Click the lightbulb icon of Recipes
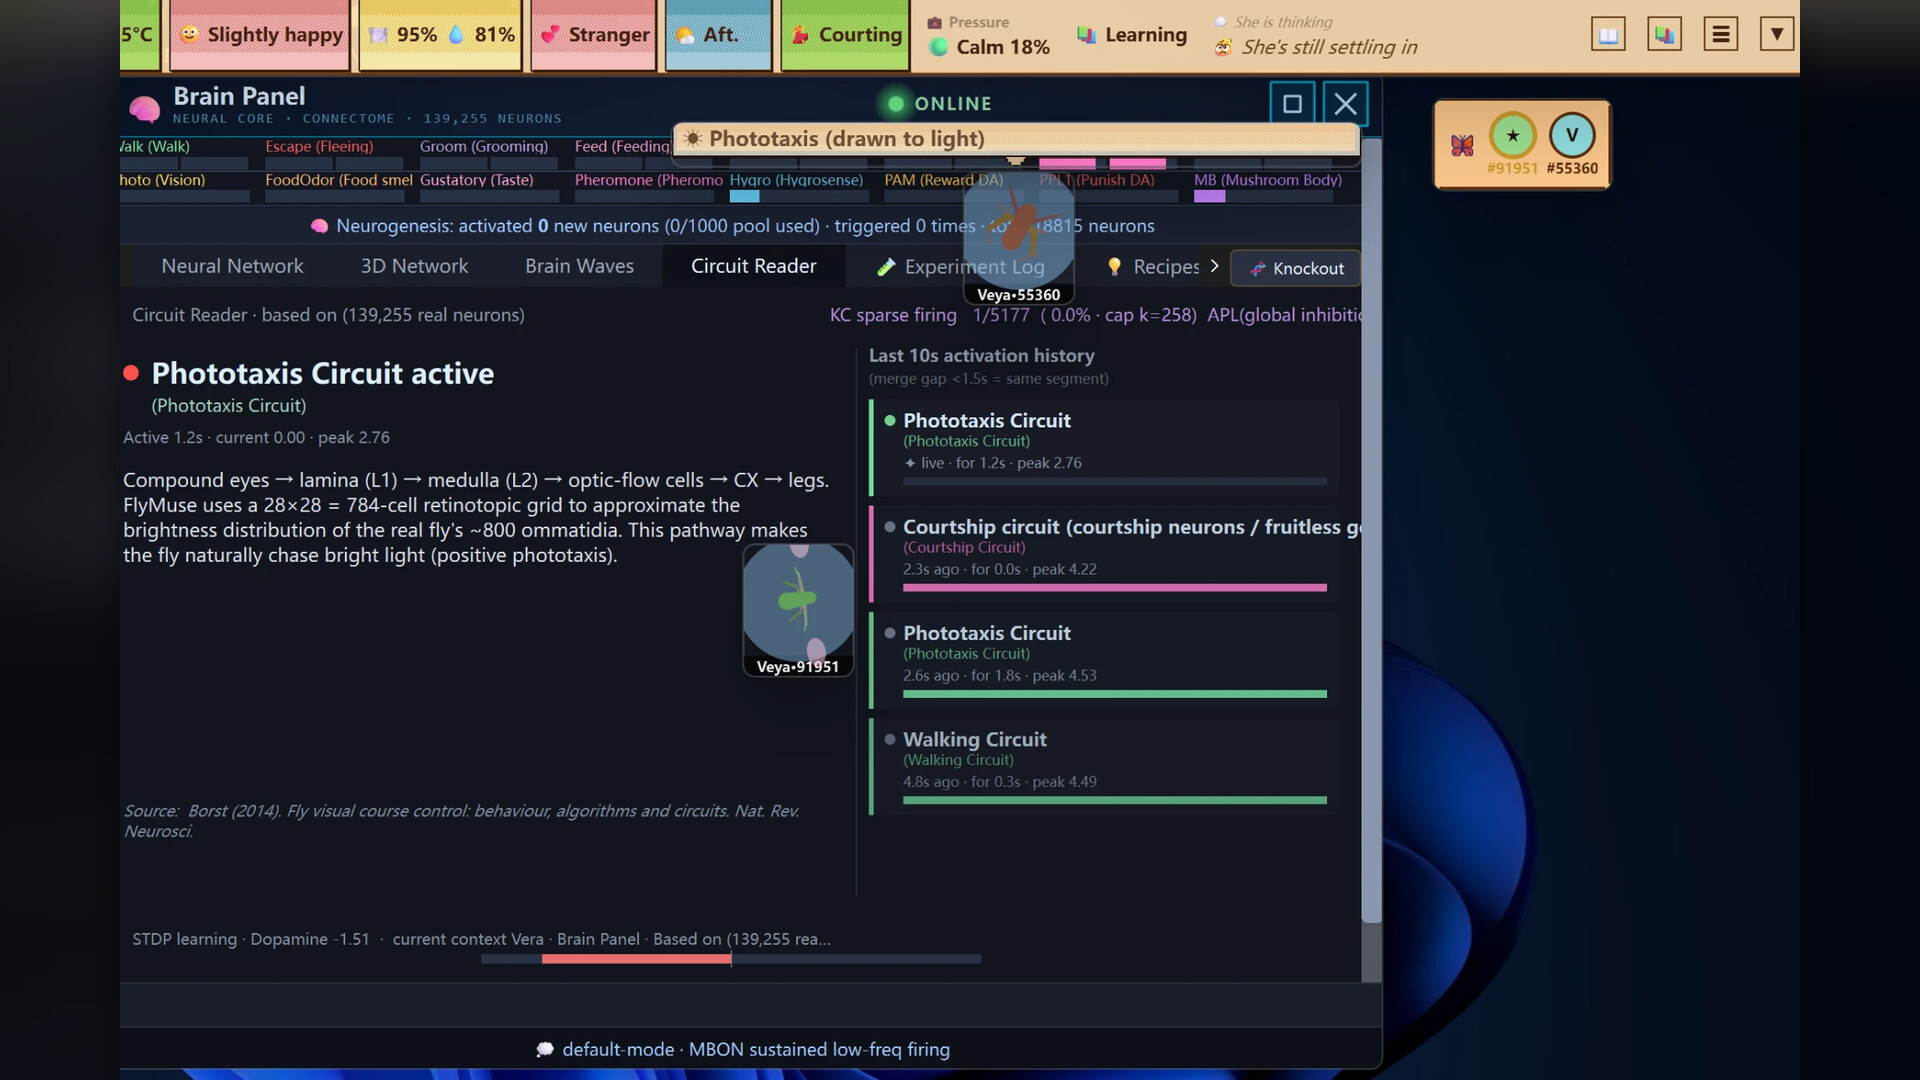 1114,266
